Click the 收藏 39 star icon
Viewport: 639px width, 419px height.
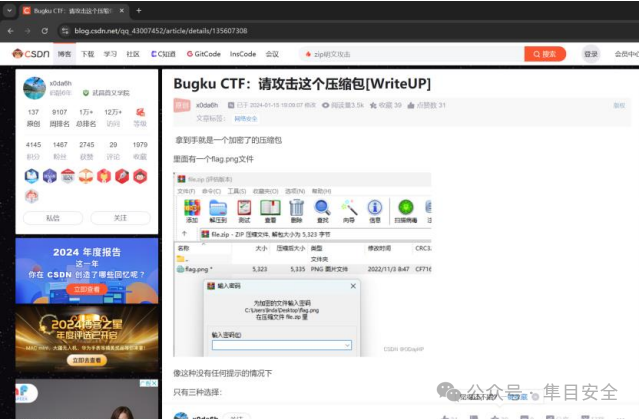tap(373, 105)
